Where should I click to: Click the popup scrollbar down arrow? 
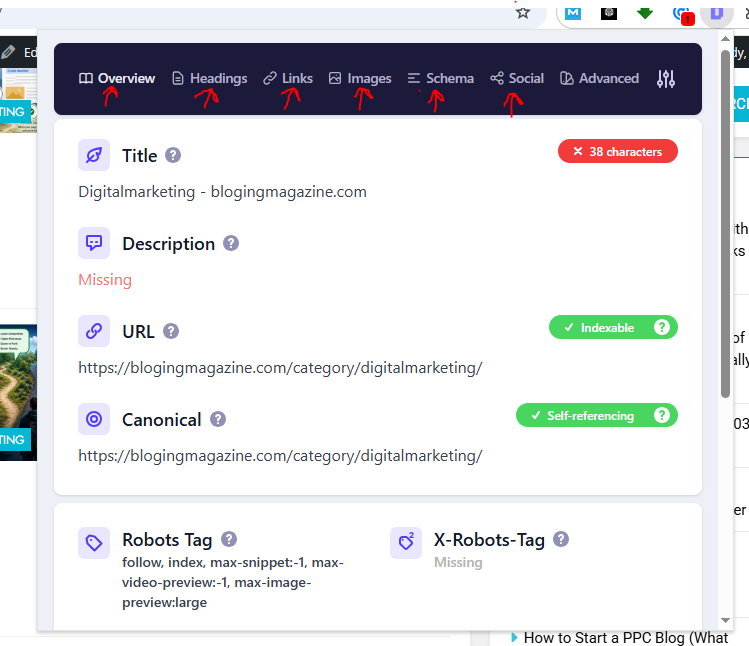point(726,620)
